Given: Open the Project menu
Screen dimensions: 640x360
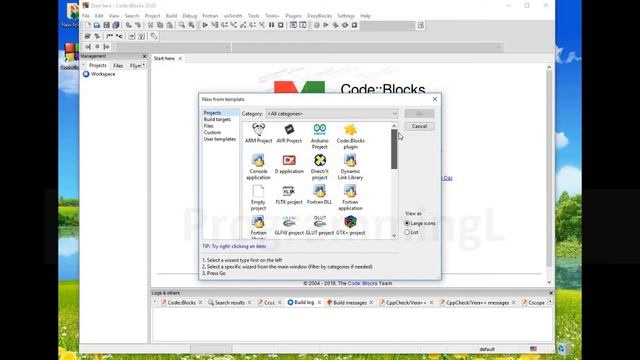Looking at the screenshot, I should [152, 16].
